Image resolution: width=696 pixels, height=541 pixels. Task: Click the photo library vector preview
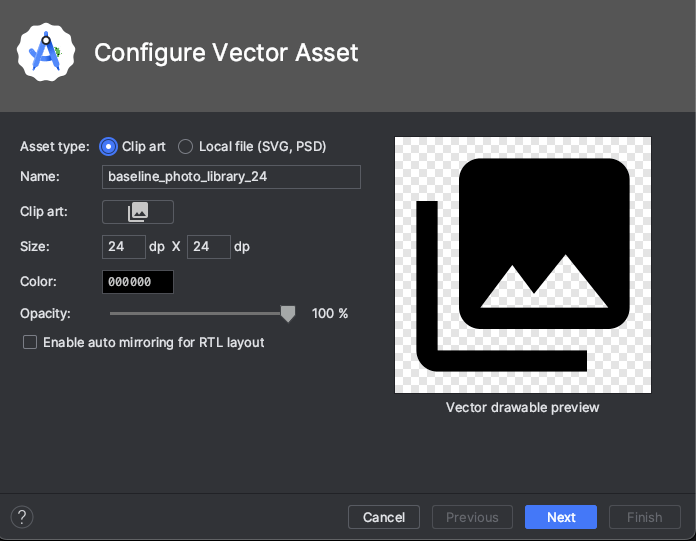coord(523,265)
